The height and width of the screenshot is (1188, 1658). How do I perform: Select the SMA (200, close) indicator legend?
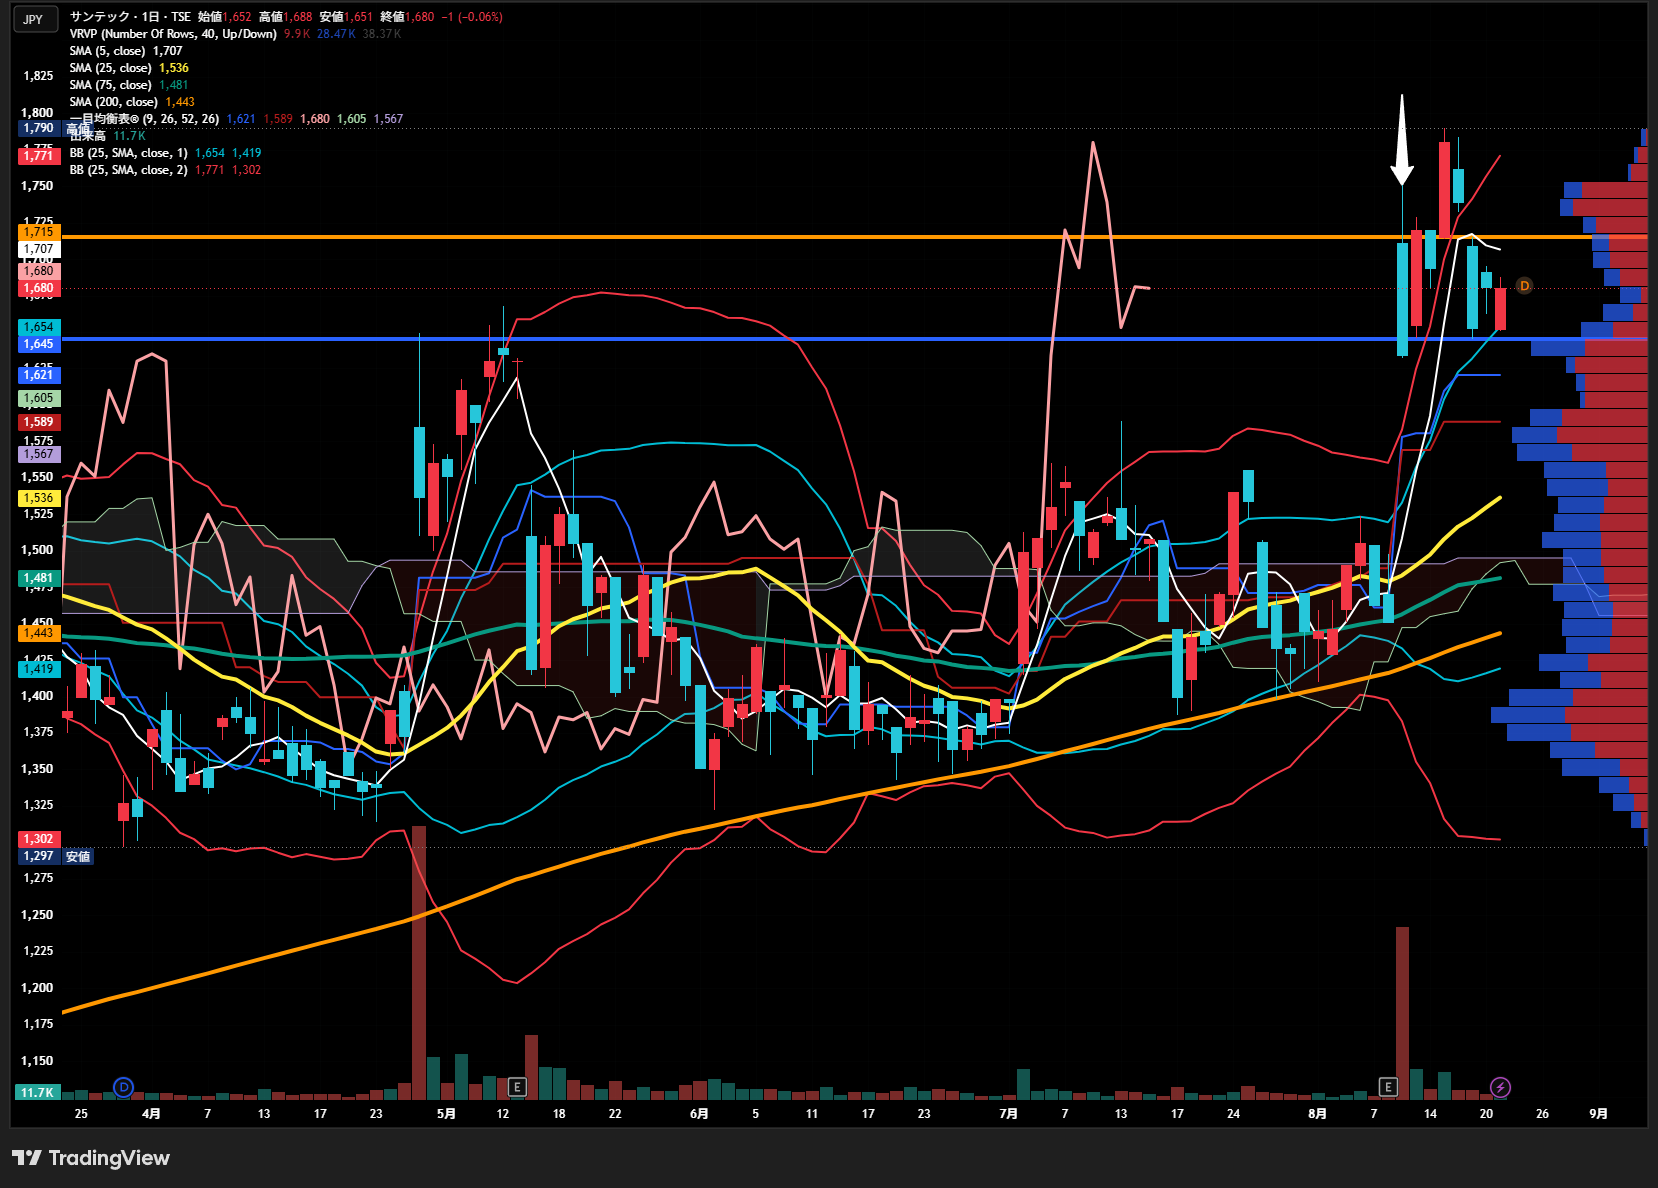click(114, 102)
